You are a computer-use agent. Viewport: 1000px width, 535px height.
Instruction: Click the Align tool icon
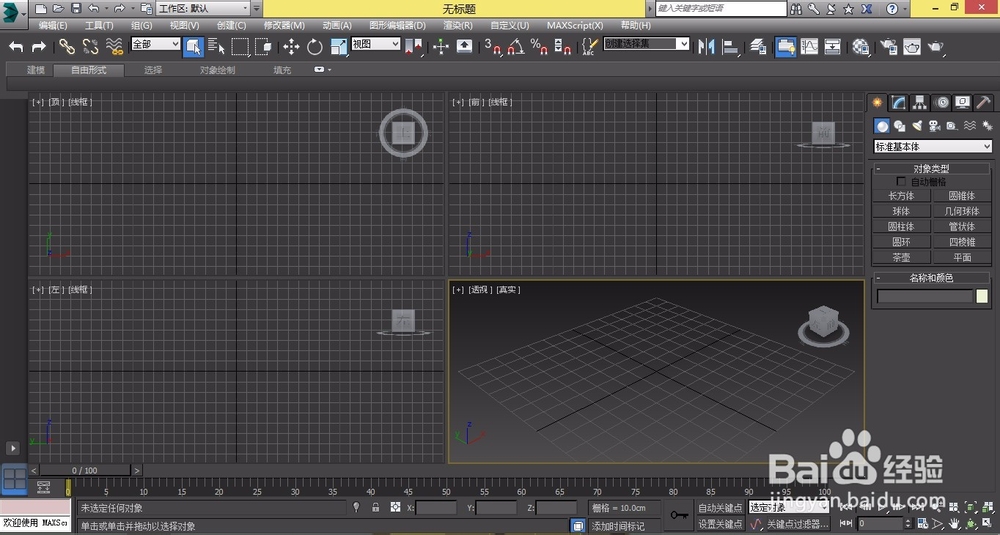point(730,46)
